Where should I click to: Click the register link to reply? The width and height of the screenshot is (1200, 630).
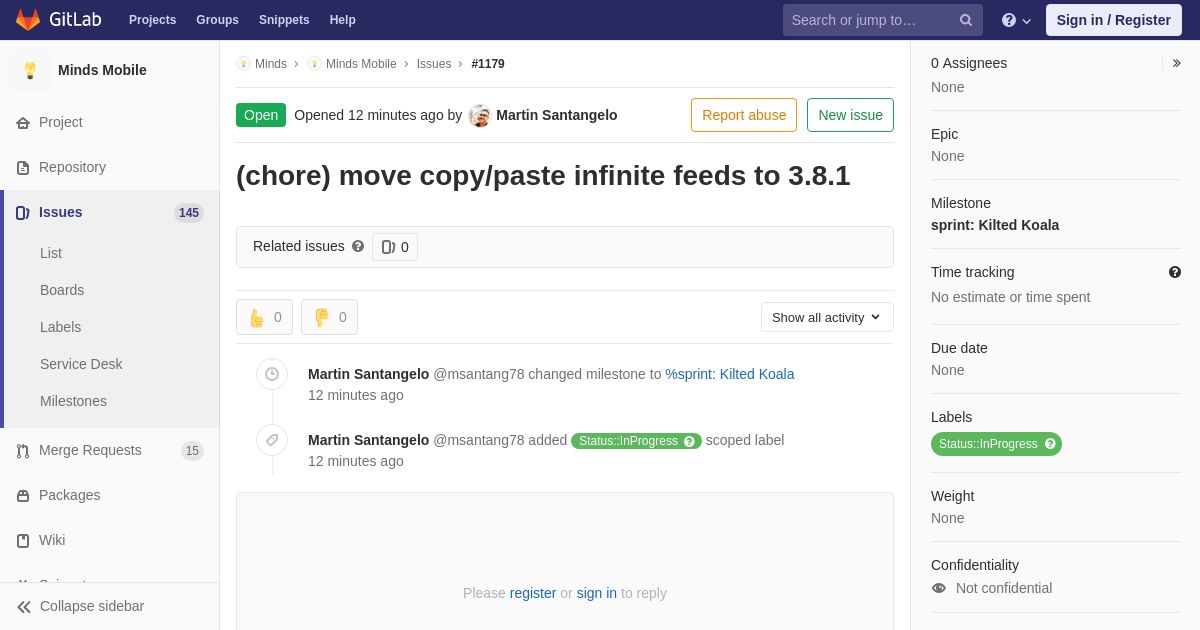533,593
